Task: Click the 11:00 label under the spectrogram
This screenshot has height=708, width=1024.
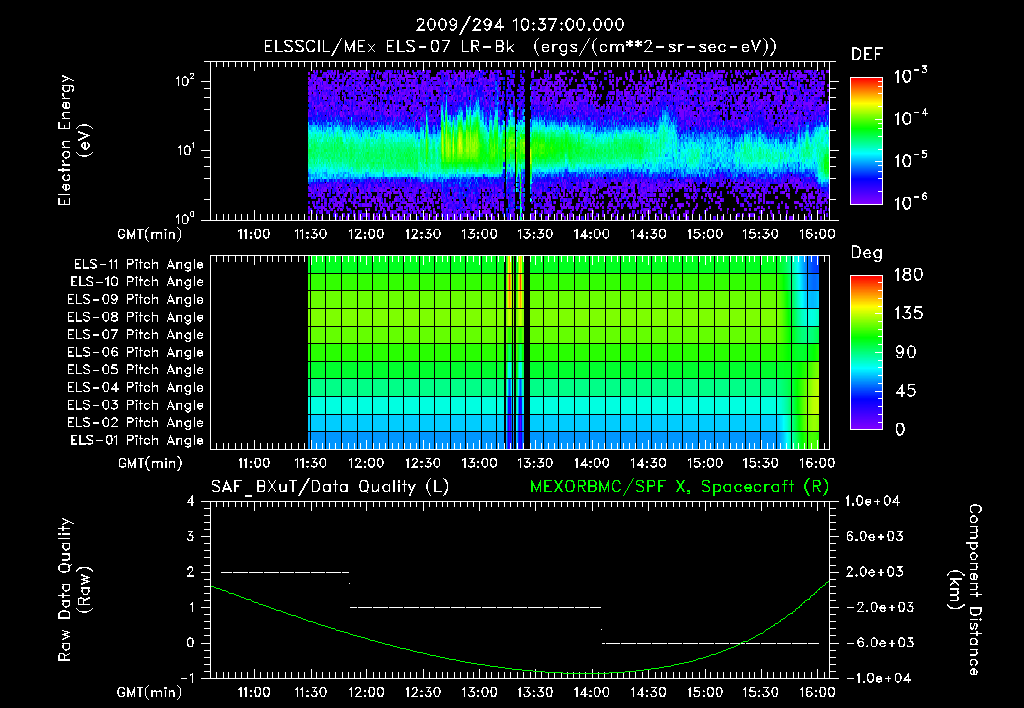Action: (x=253, y=234)
